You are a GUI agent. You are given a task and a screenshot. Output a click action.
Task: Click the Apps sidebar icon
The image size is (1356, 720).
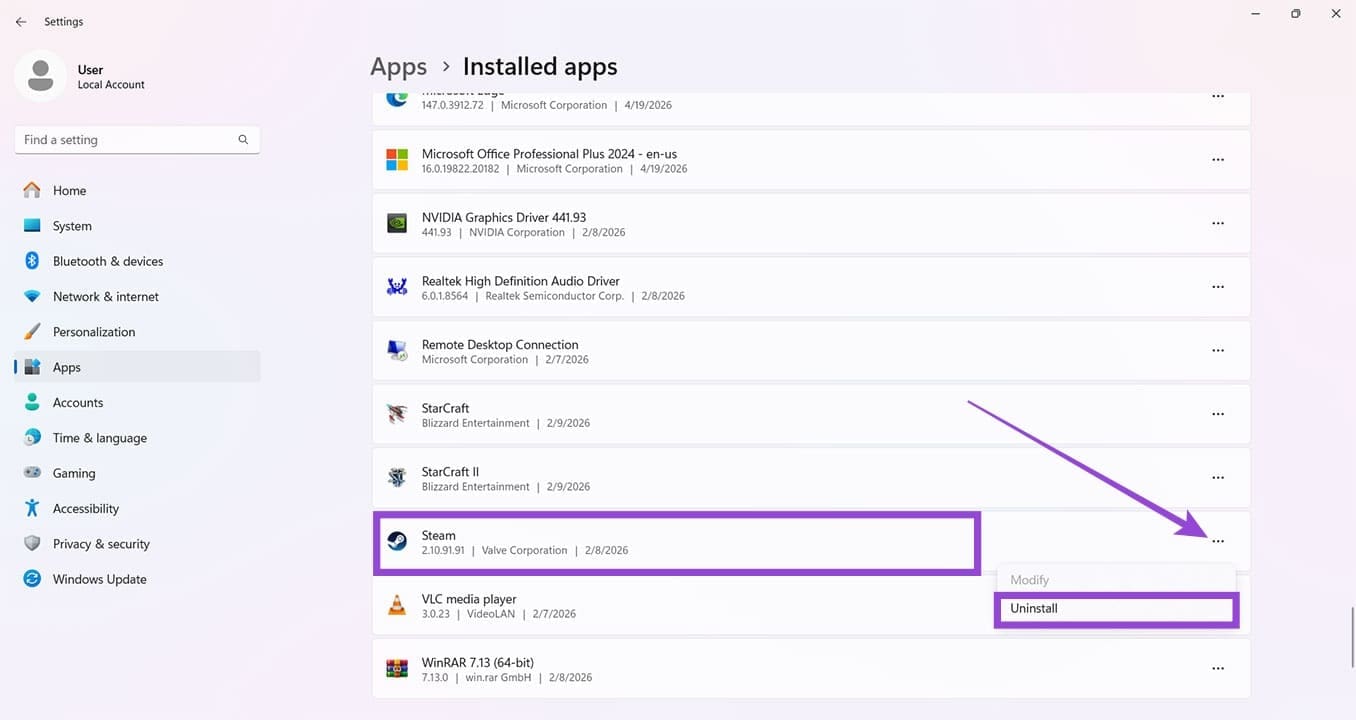pos(32,367)
